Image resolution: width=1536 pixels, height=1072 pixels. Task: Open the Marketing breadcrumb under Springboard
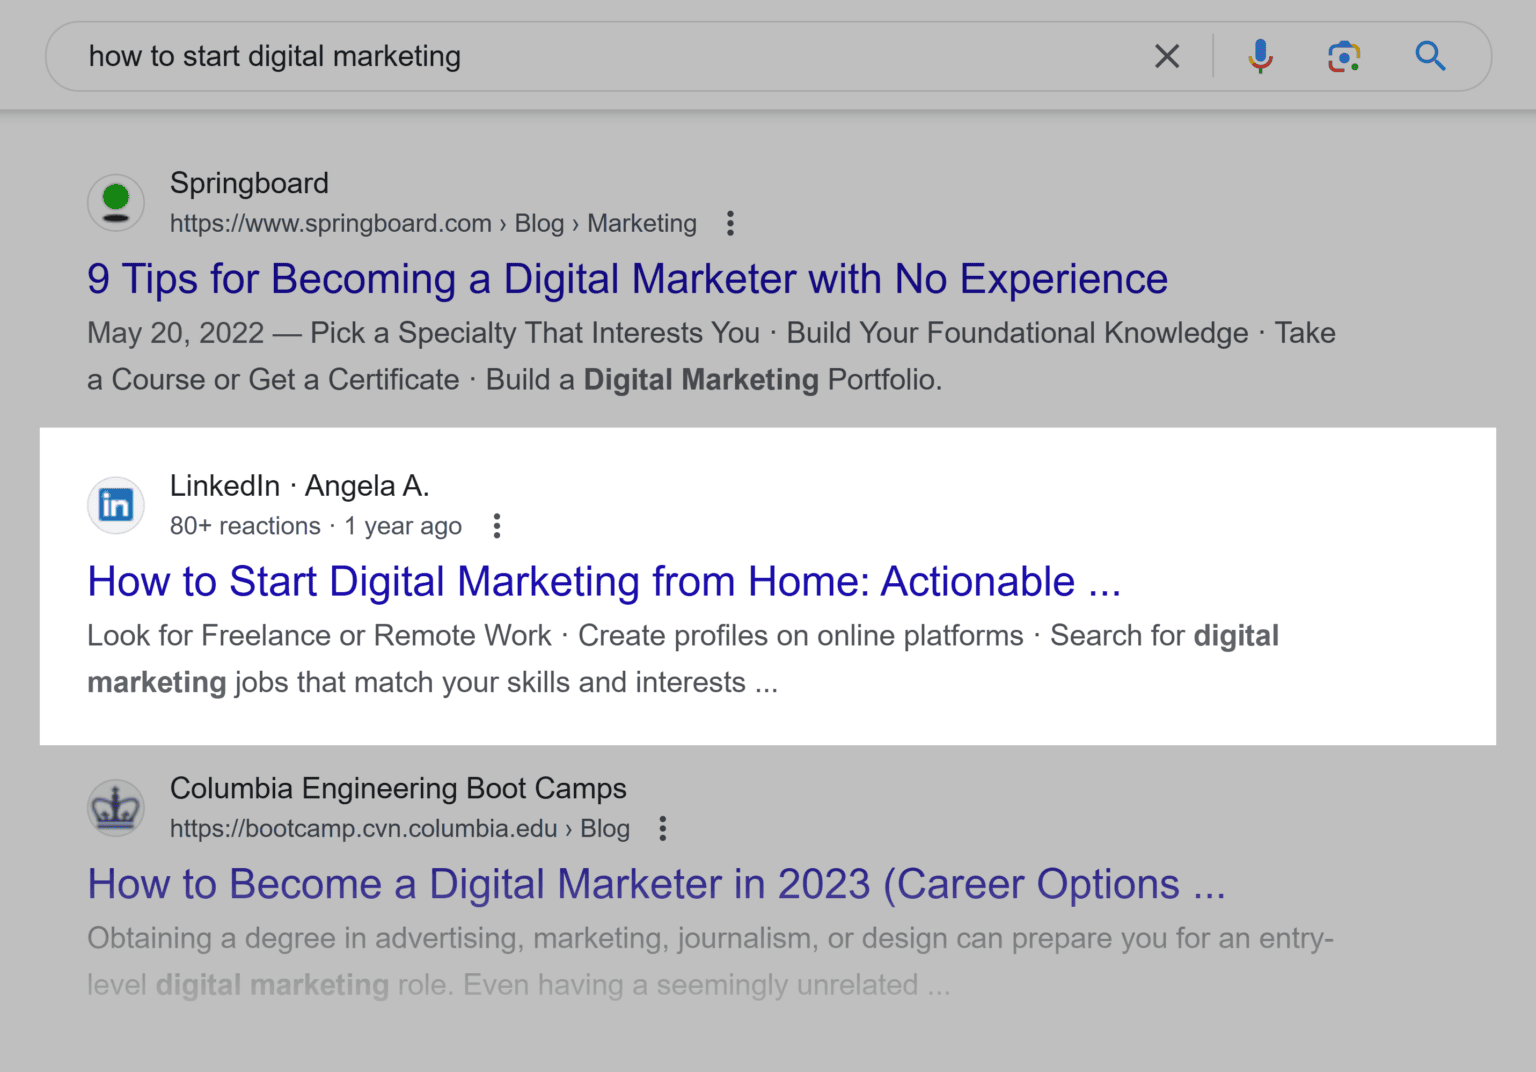641,223
